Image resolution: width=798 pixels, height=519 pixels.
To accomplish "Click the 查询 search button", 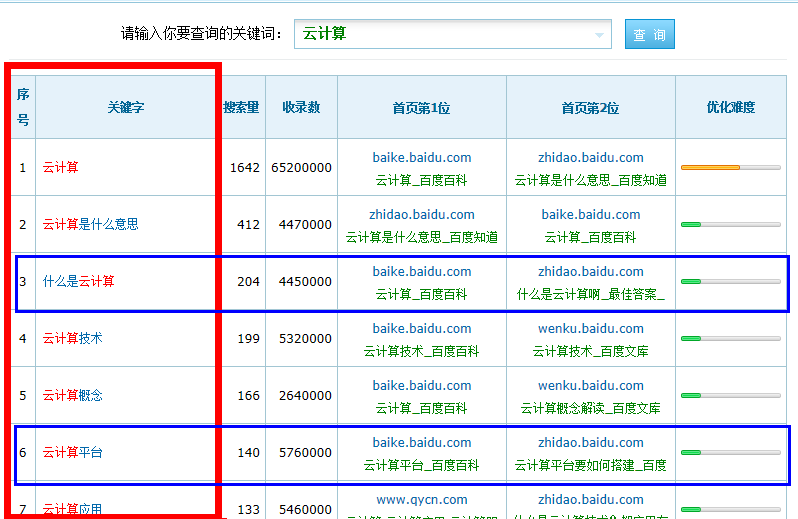I will (649, 34).
